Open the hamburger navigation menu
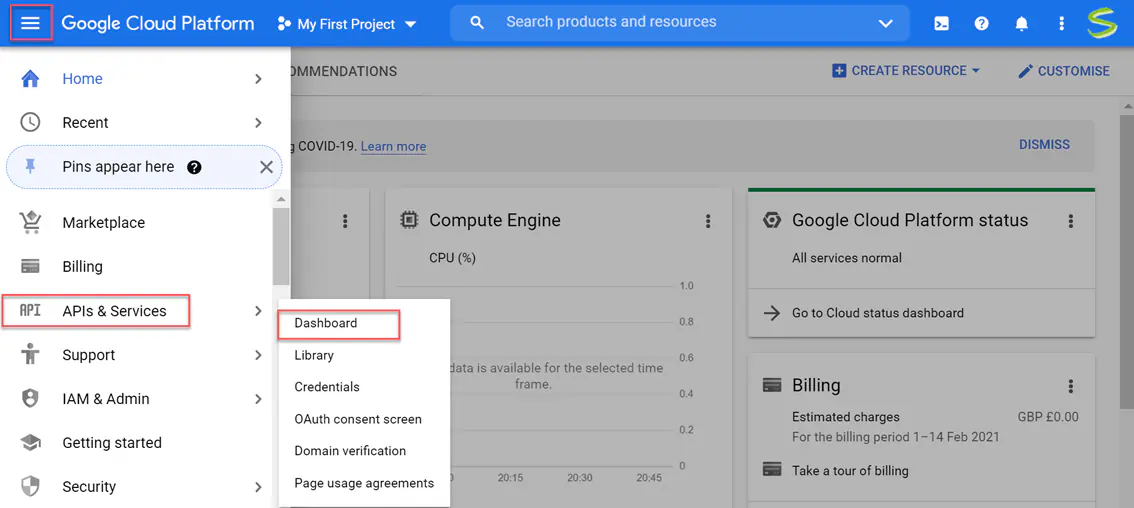1134x508 pixels. point(30,24)
